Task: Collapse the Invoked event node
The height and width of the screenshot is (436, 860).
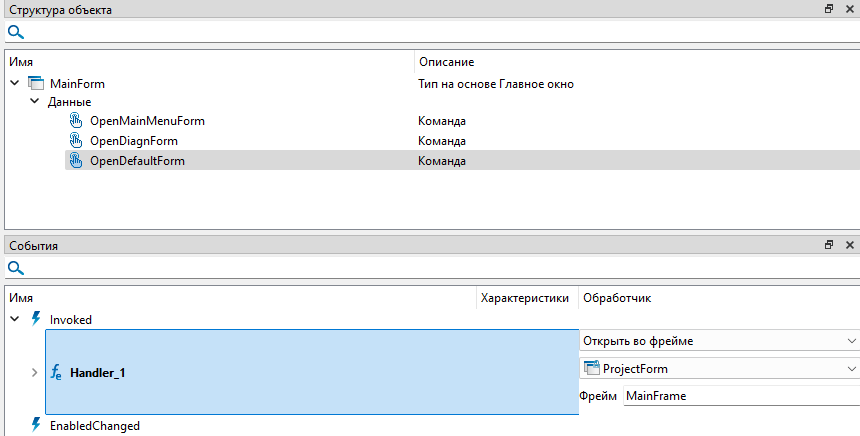Action: (x=14, y=320)
